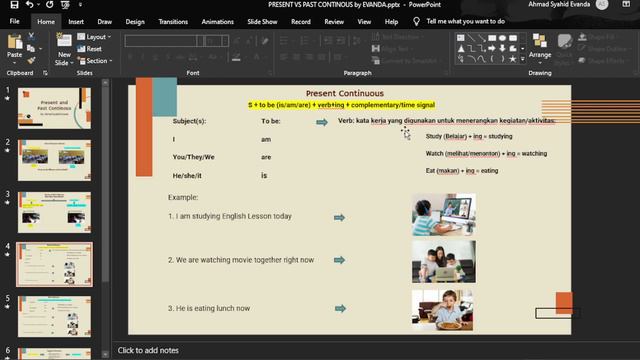Click the Format Painter brush icon
640x360 pixels.
coord(31,61)
